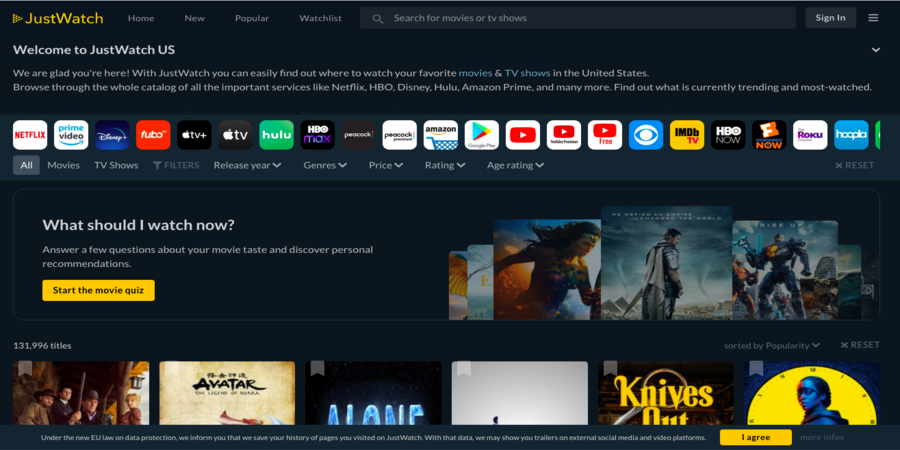Open the more infos link
The width and height of the screenshot is (900, 450).
[822, 437]
